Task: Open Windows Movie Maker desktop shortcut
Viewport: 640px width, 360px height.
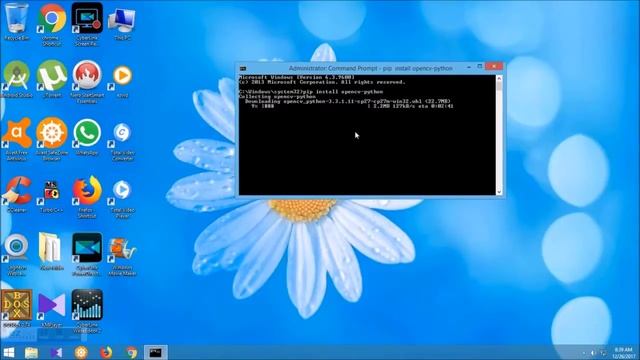Action: (x=122, y=257)
